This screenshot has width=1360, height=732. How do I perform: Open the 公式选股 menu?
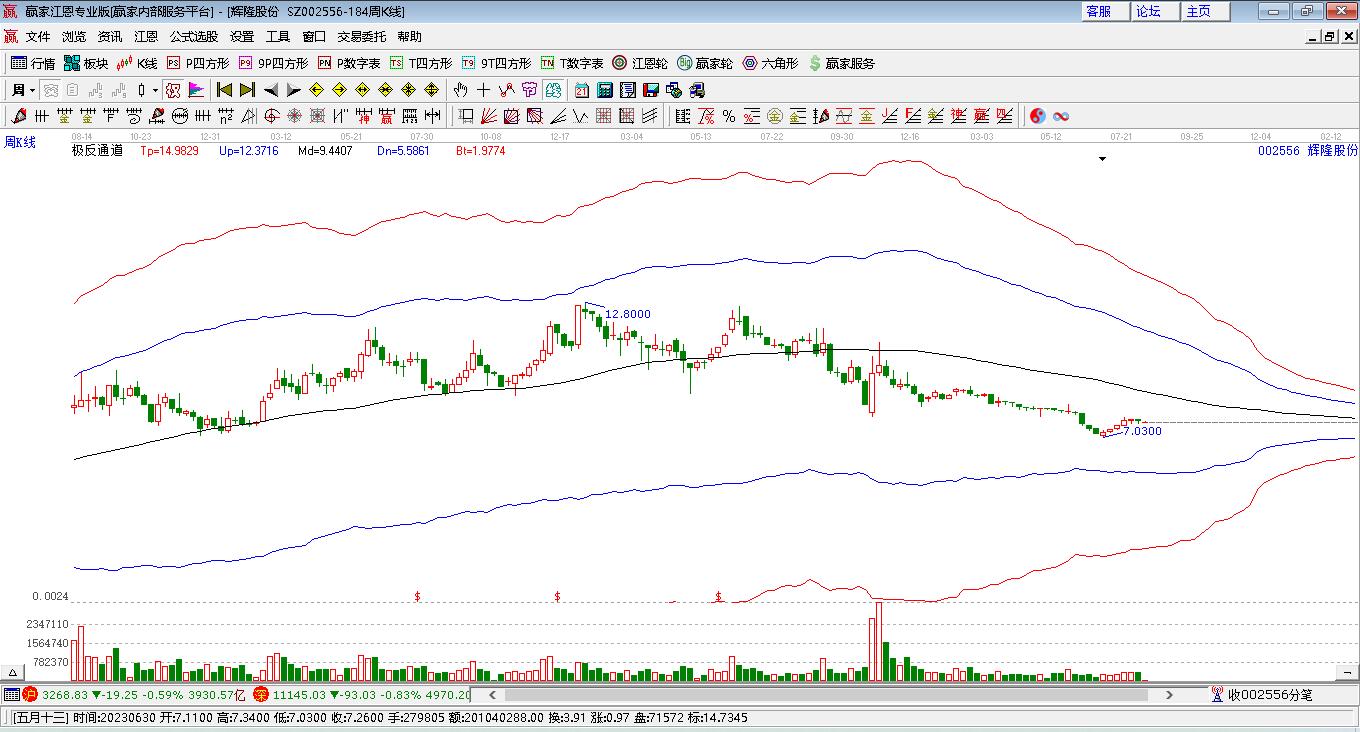coord(193,36)
